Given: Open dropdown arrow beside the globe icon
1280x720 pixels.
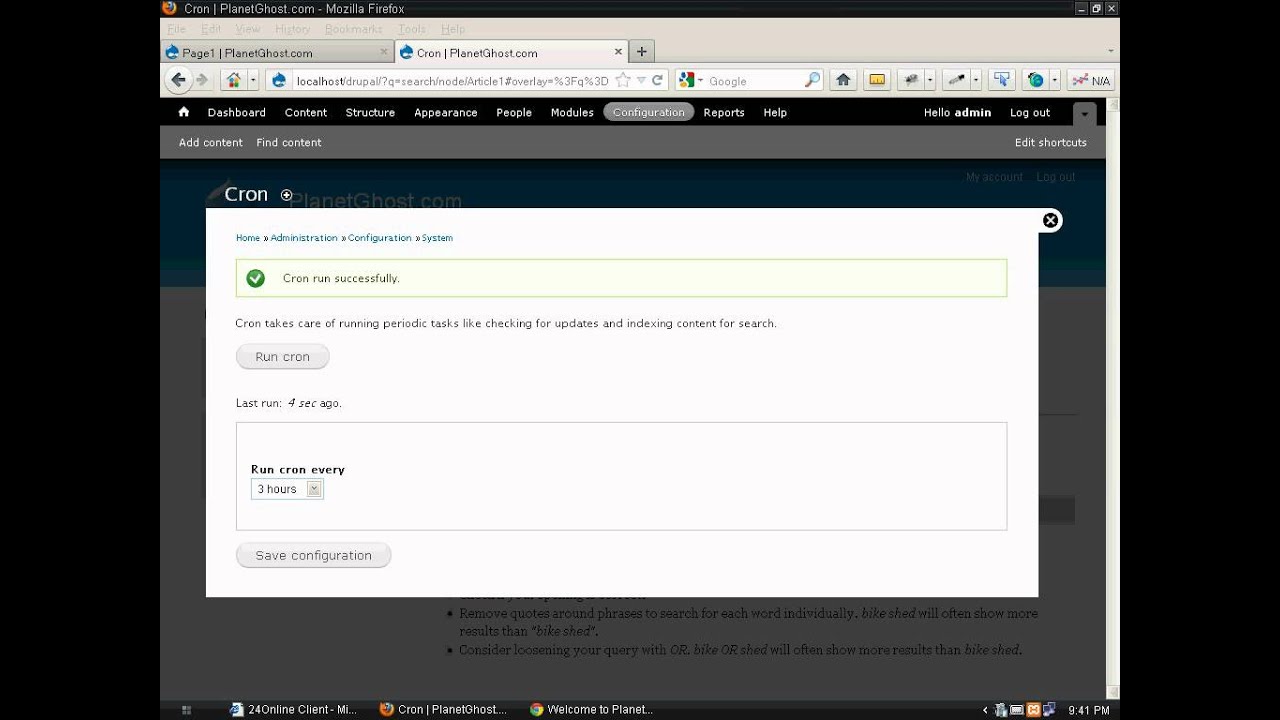Looking at the screenshot, I should pos(1054,80).
